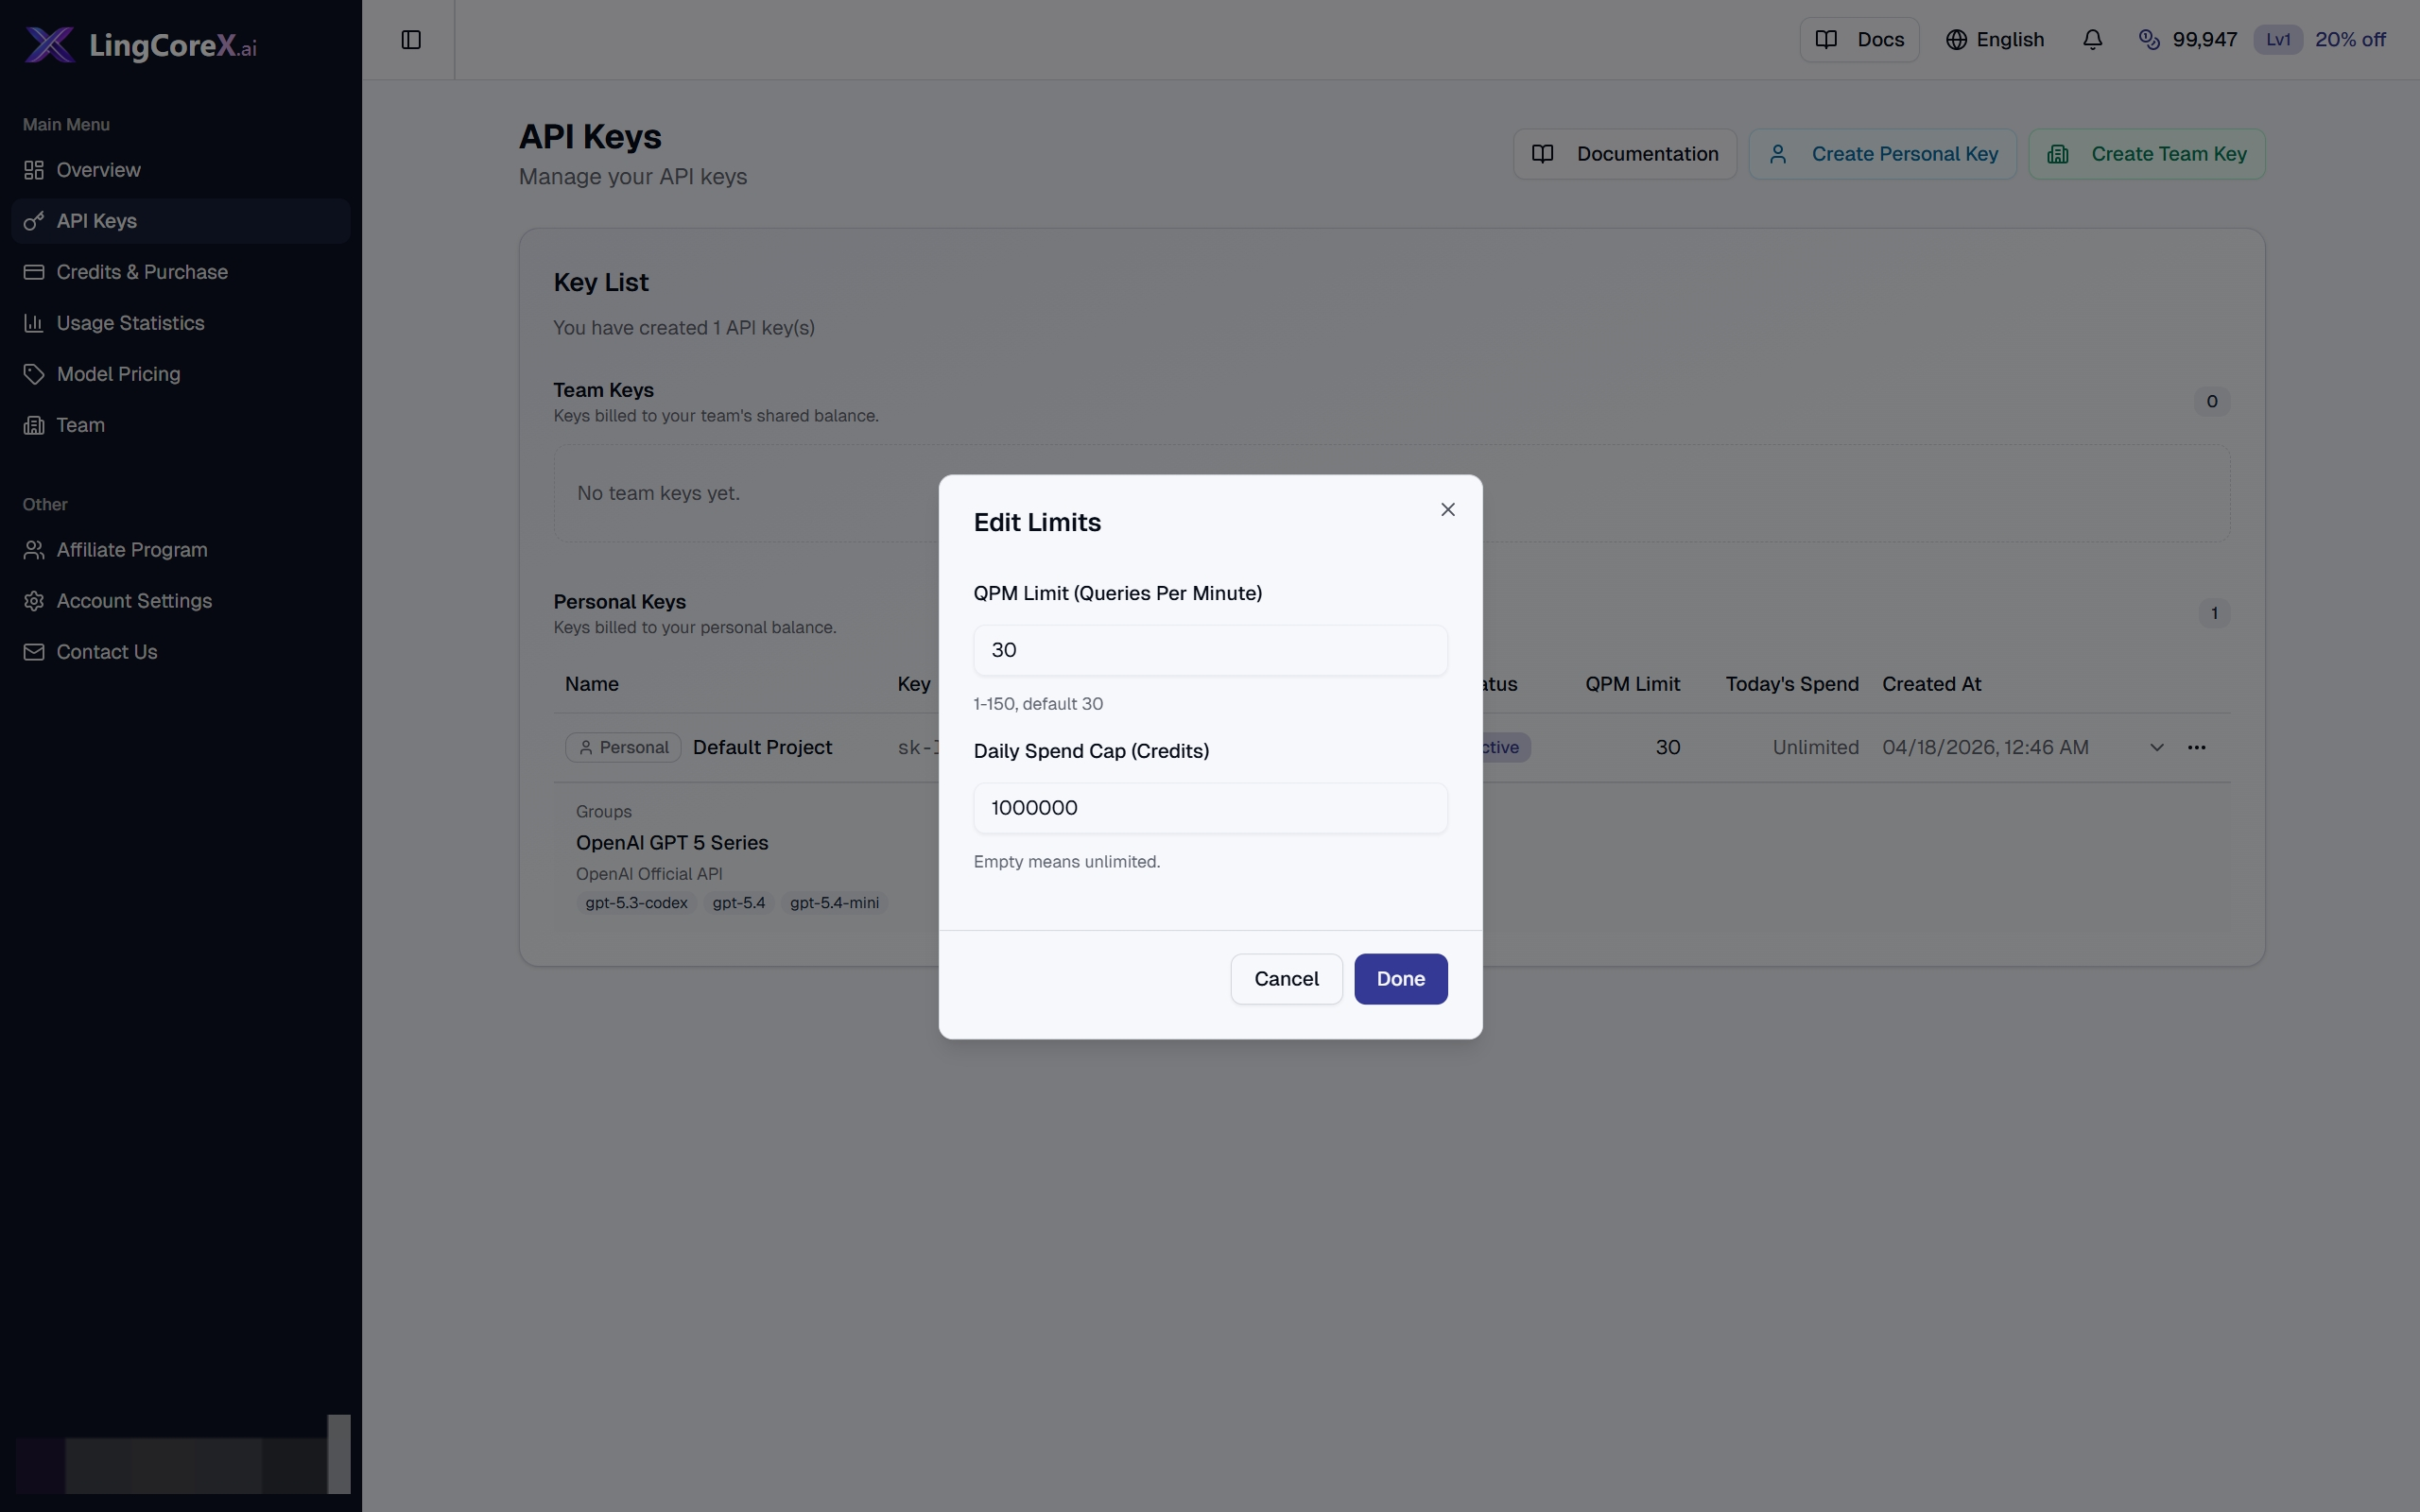Click Create Personal Key button

click(x=1882, y=154)
